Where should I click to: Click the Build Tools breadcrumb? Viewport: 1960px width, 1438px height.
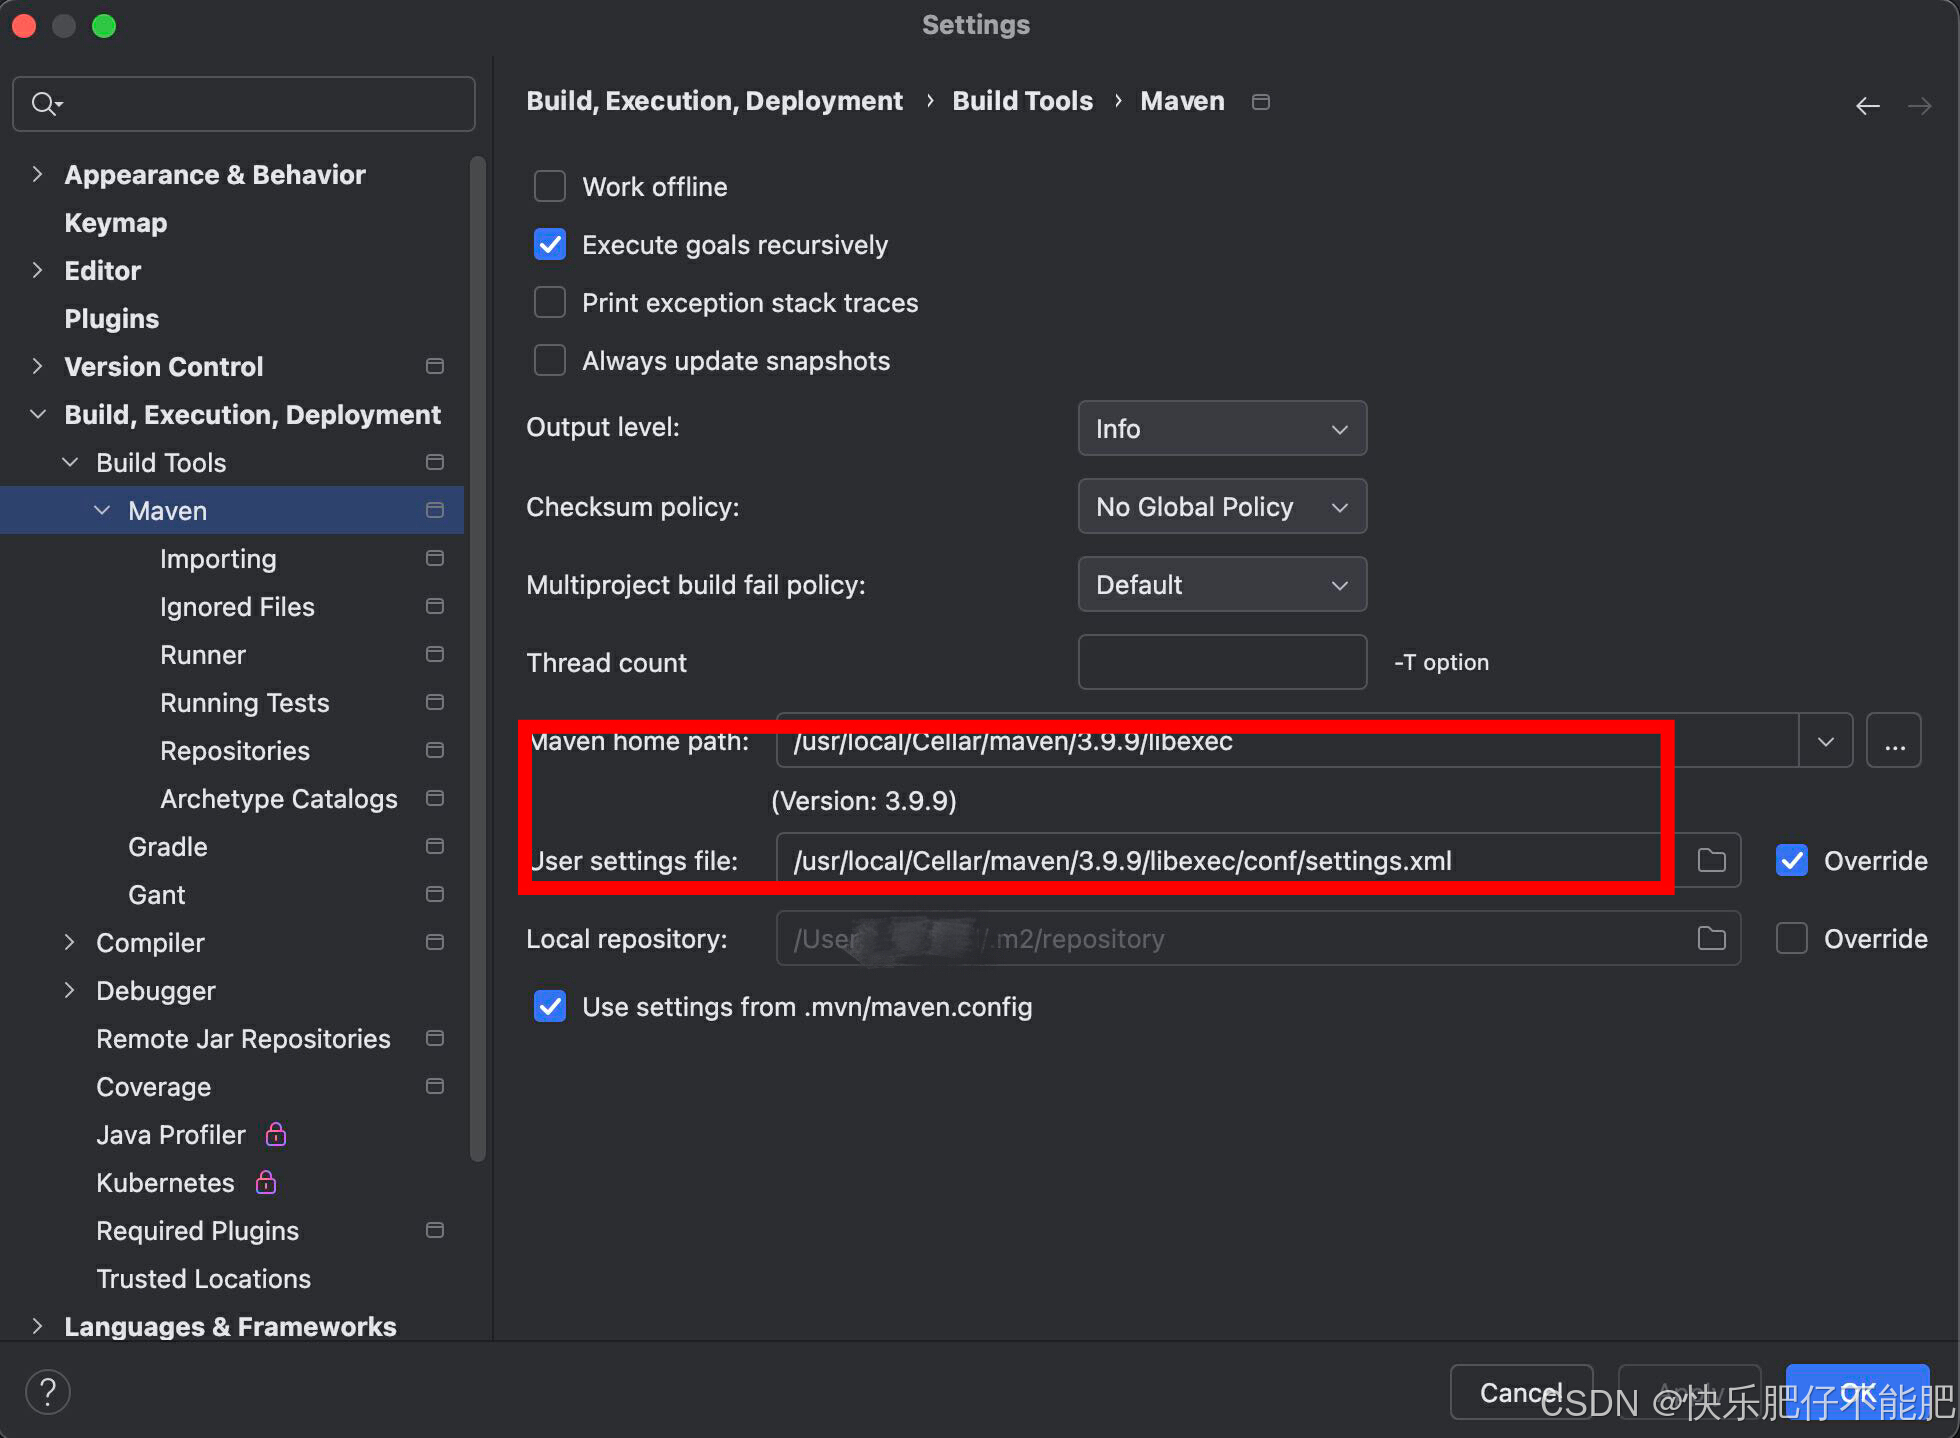[1022, 101]
